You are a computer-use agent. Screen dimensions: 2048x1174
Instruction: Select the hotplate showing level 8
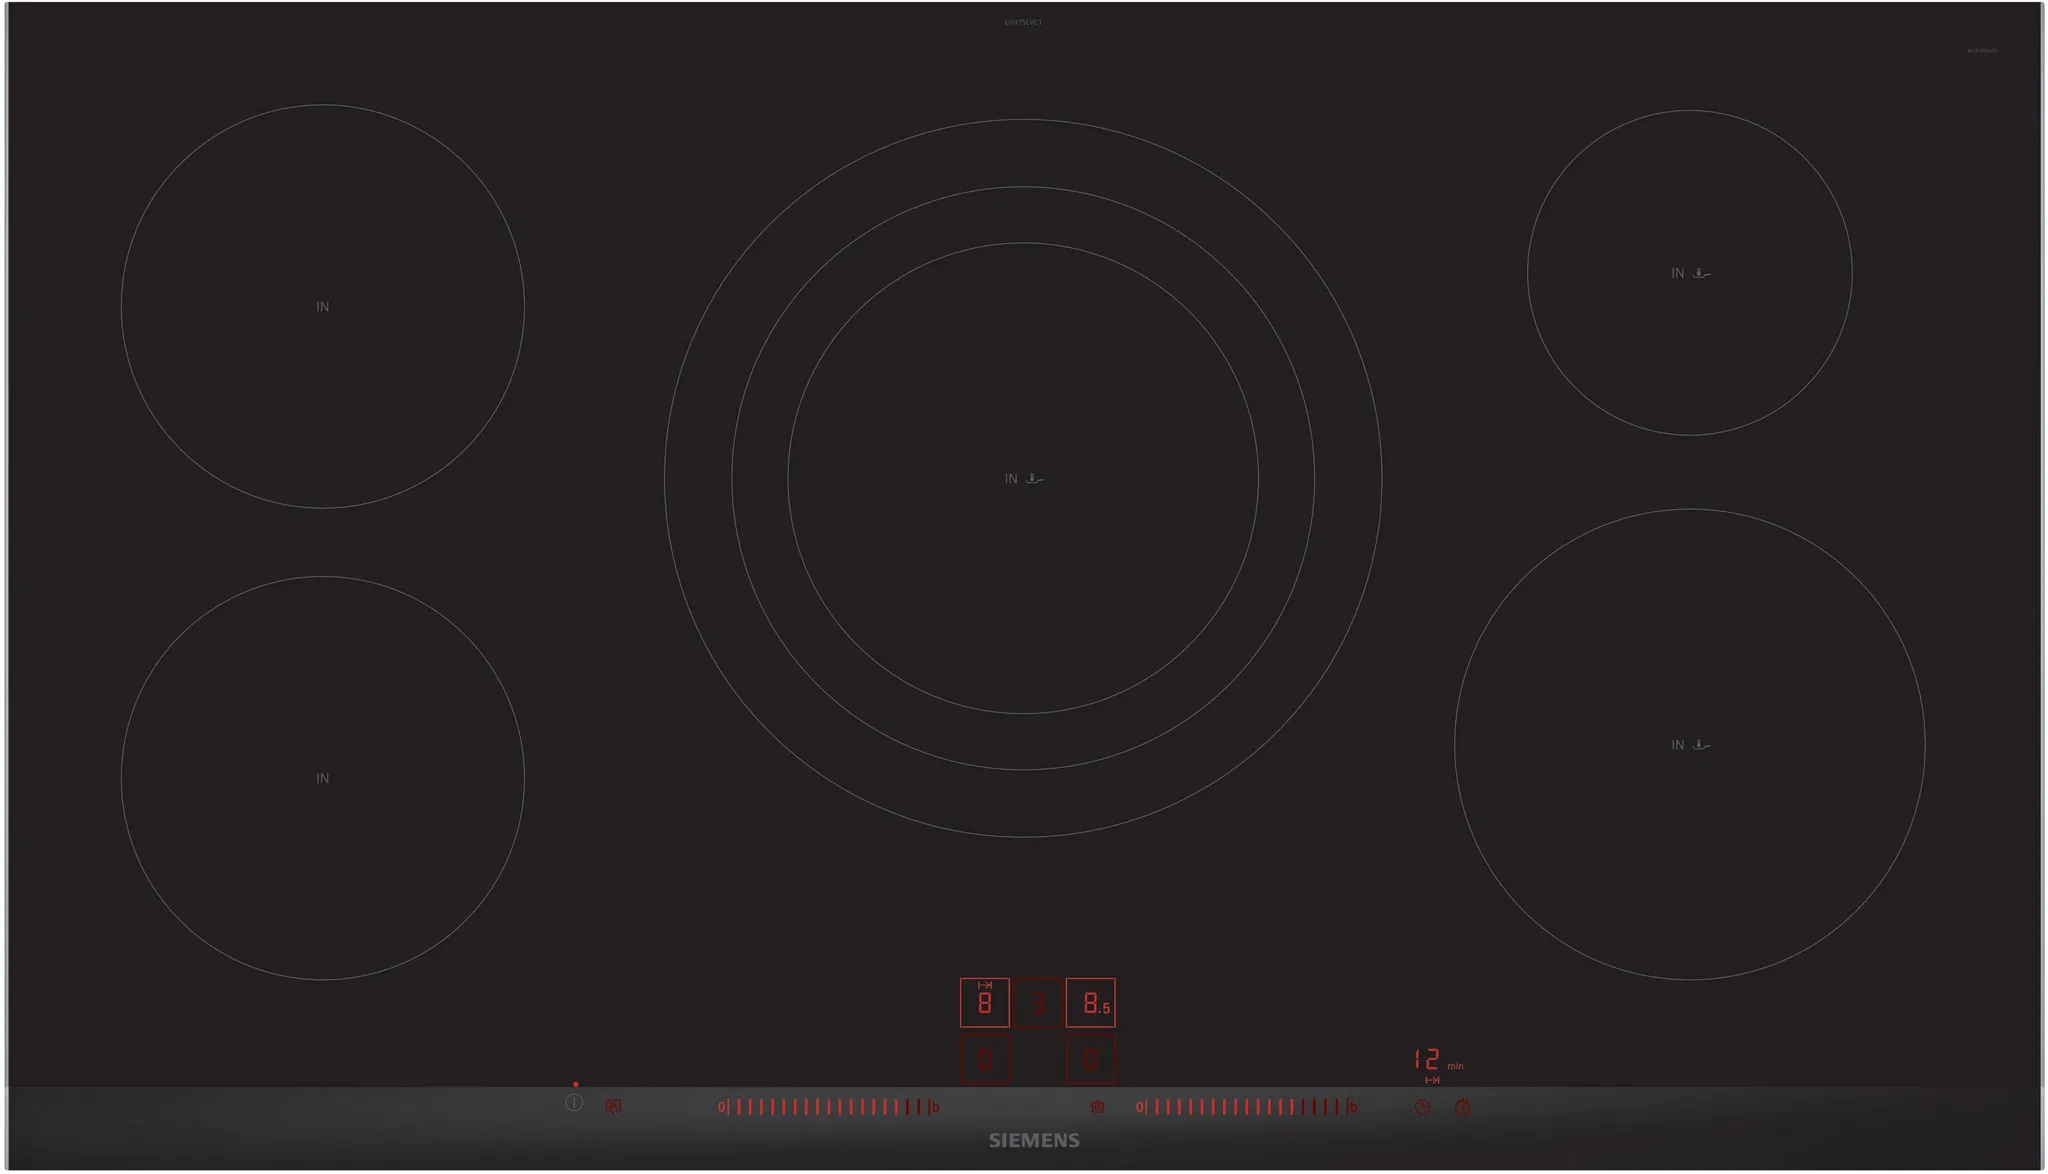[x=985, y=1003]
